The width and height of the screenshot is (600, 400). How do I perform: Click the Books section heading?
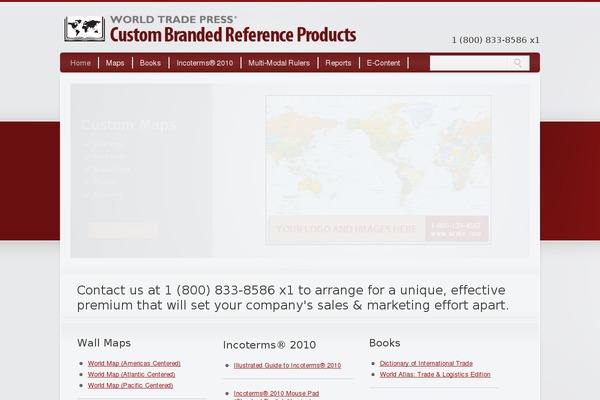tap(385, 343)
